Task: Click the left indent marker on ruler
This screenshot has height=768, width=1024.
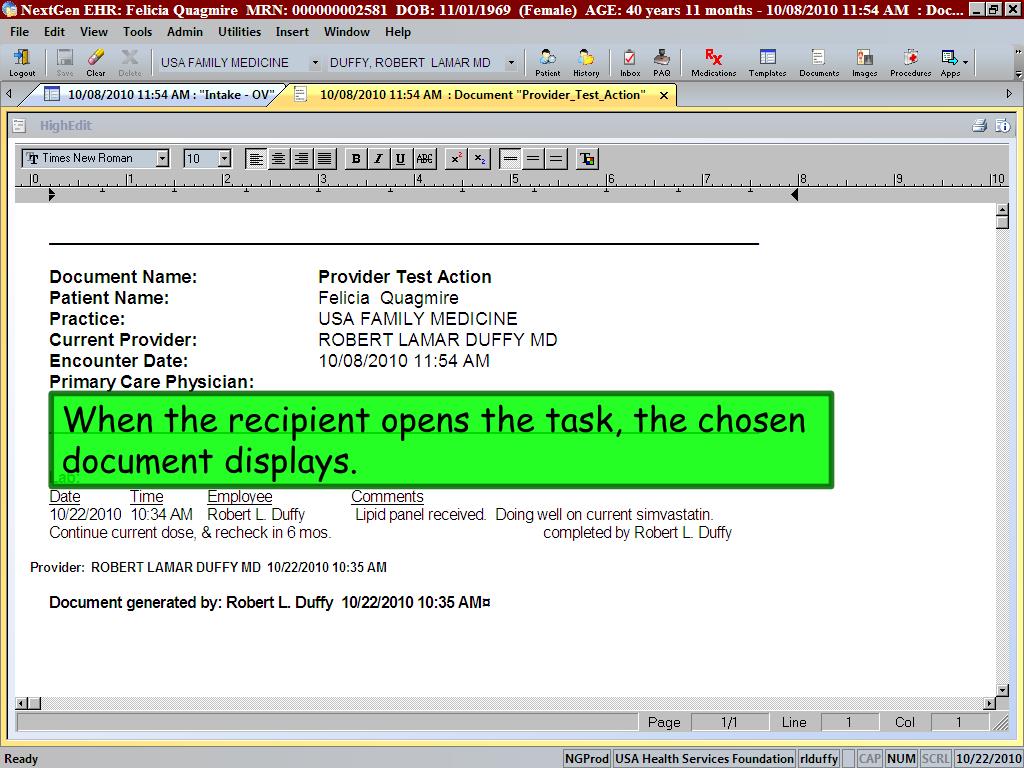Action: click(x=52, y=195)
